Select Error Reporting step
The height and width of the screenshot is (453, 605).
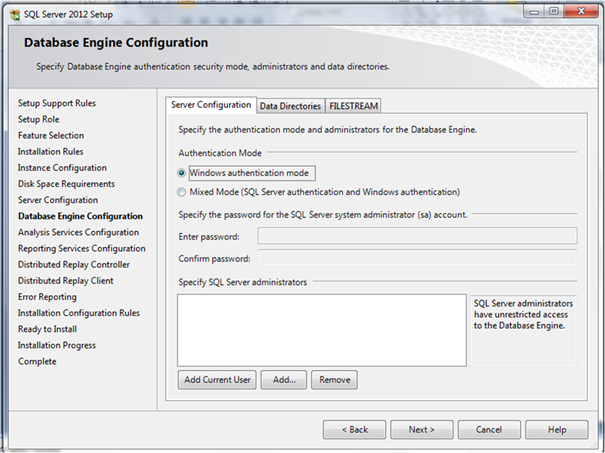click(x=47, y=297)
